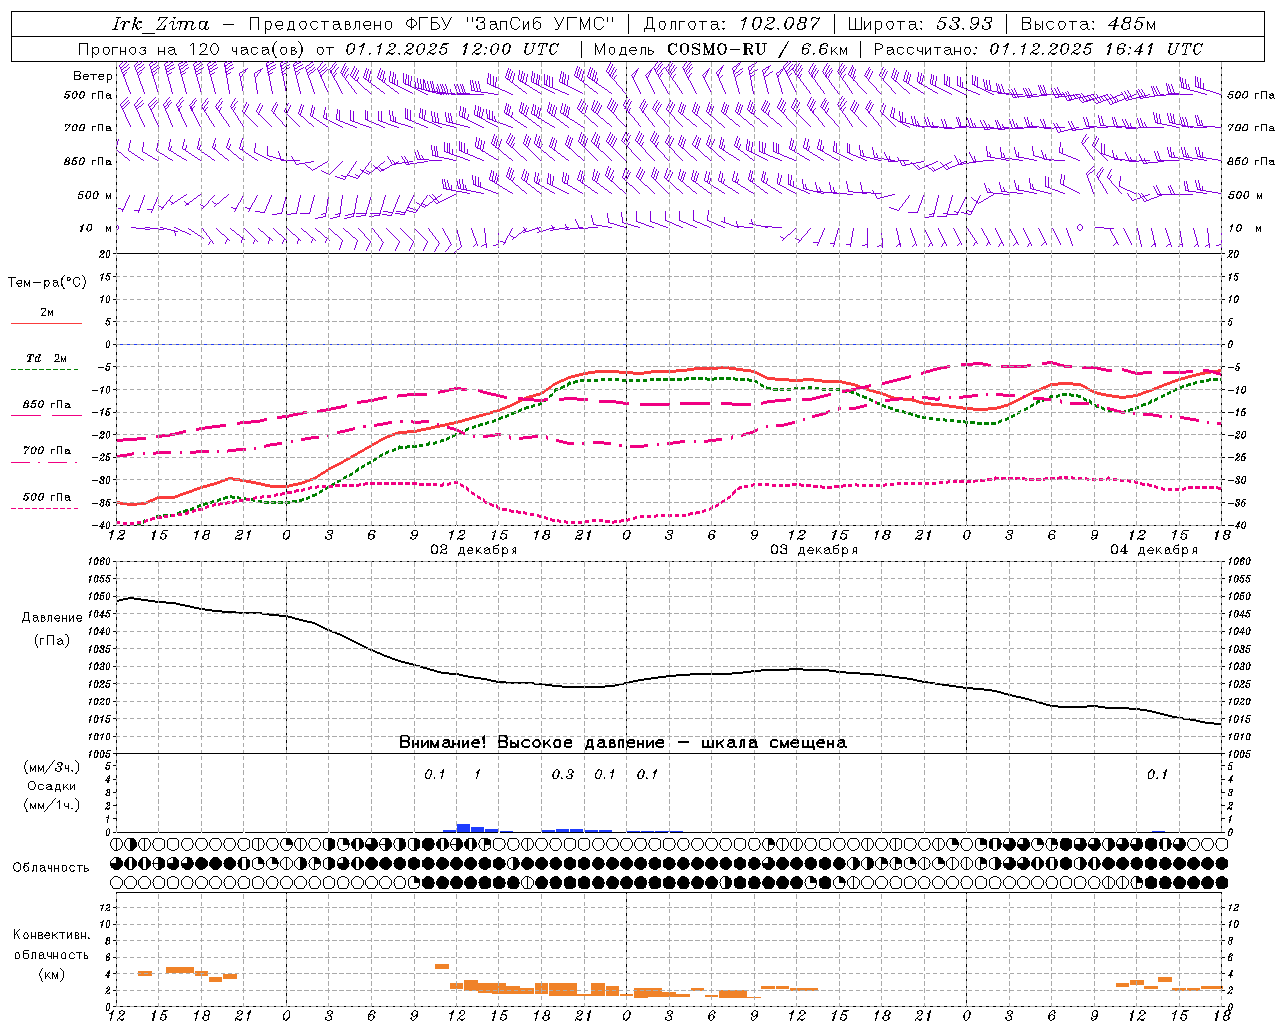The image size is (1280, 1024).
Task: Click the left 10 м wind level label
Action: 95,228
